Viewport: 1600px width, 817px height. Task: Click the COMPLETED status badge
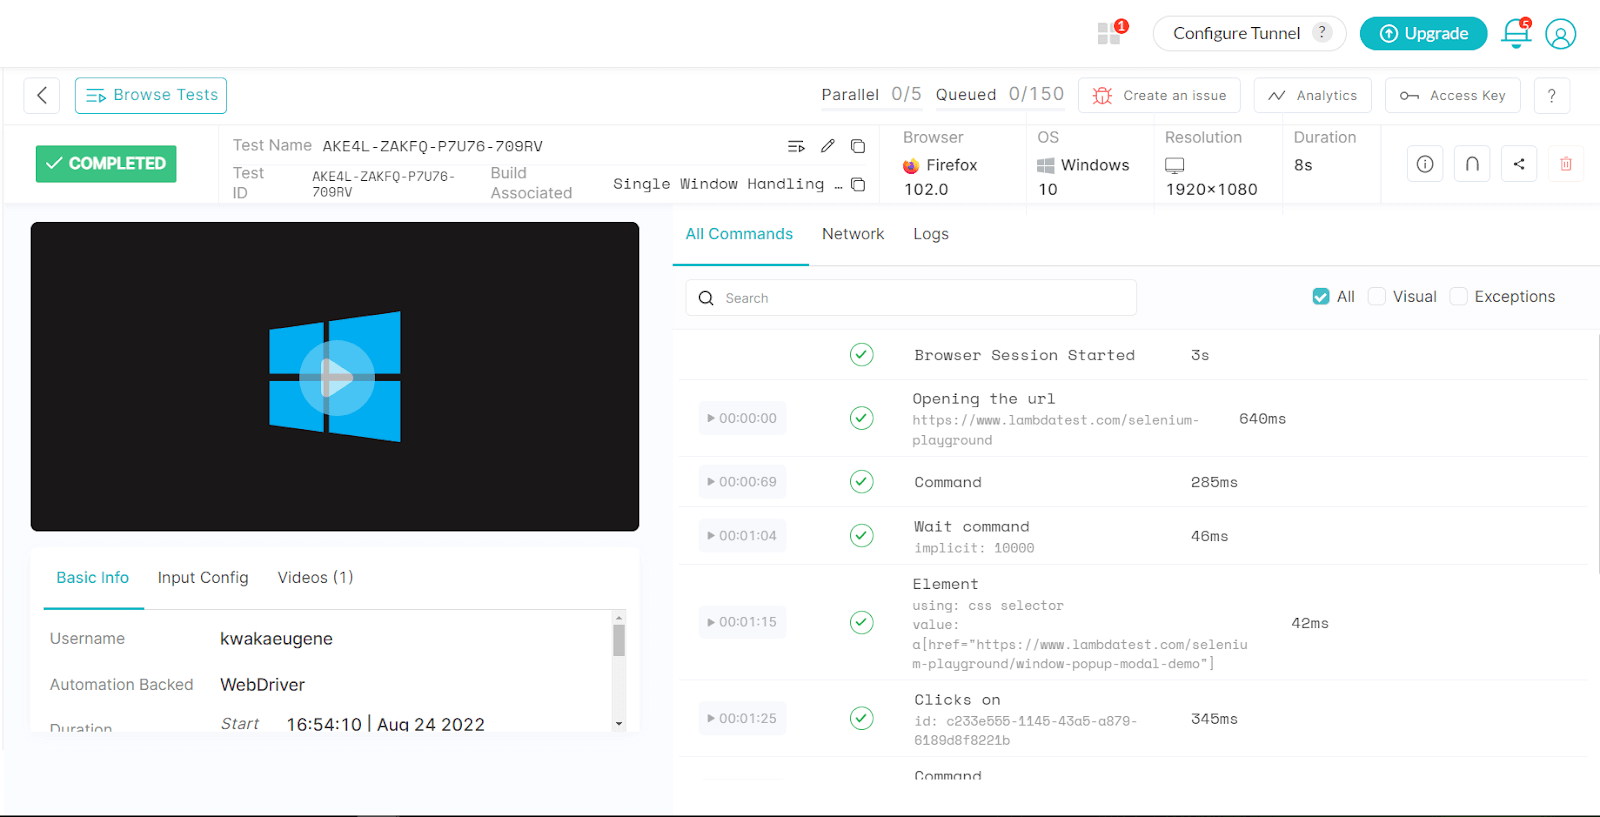click(x=106, y=164)
